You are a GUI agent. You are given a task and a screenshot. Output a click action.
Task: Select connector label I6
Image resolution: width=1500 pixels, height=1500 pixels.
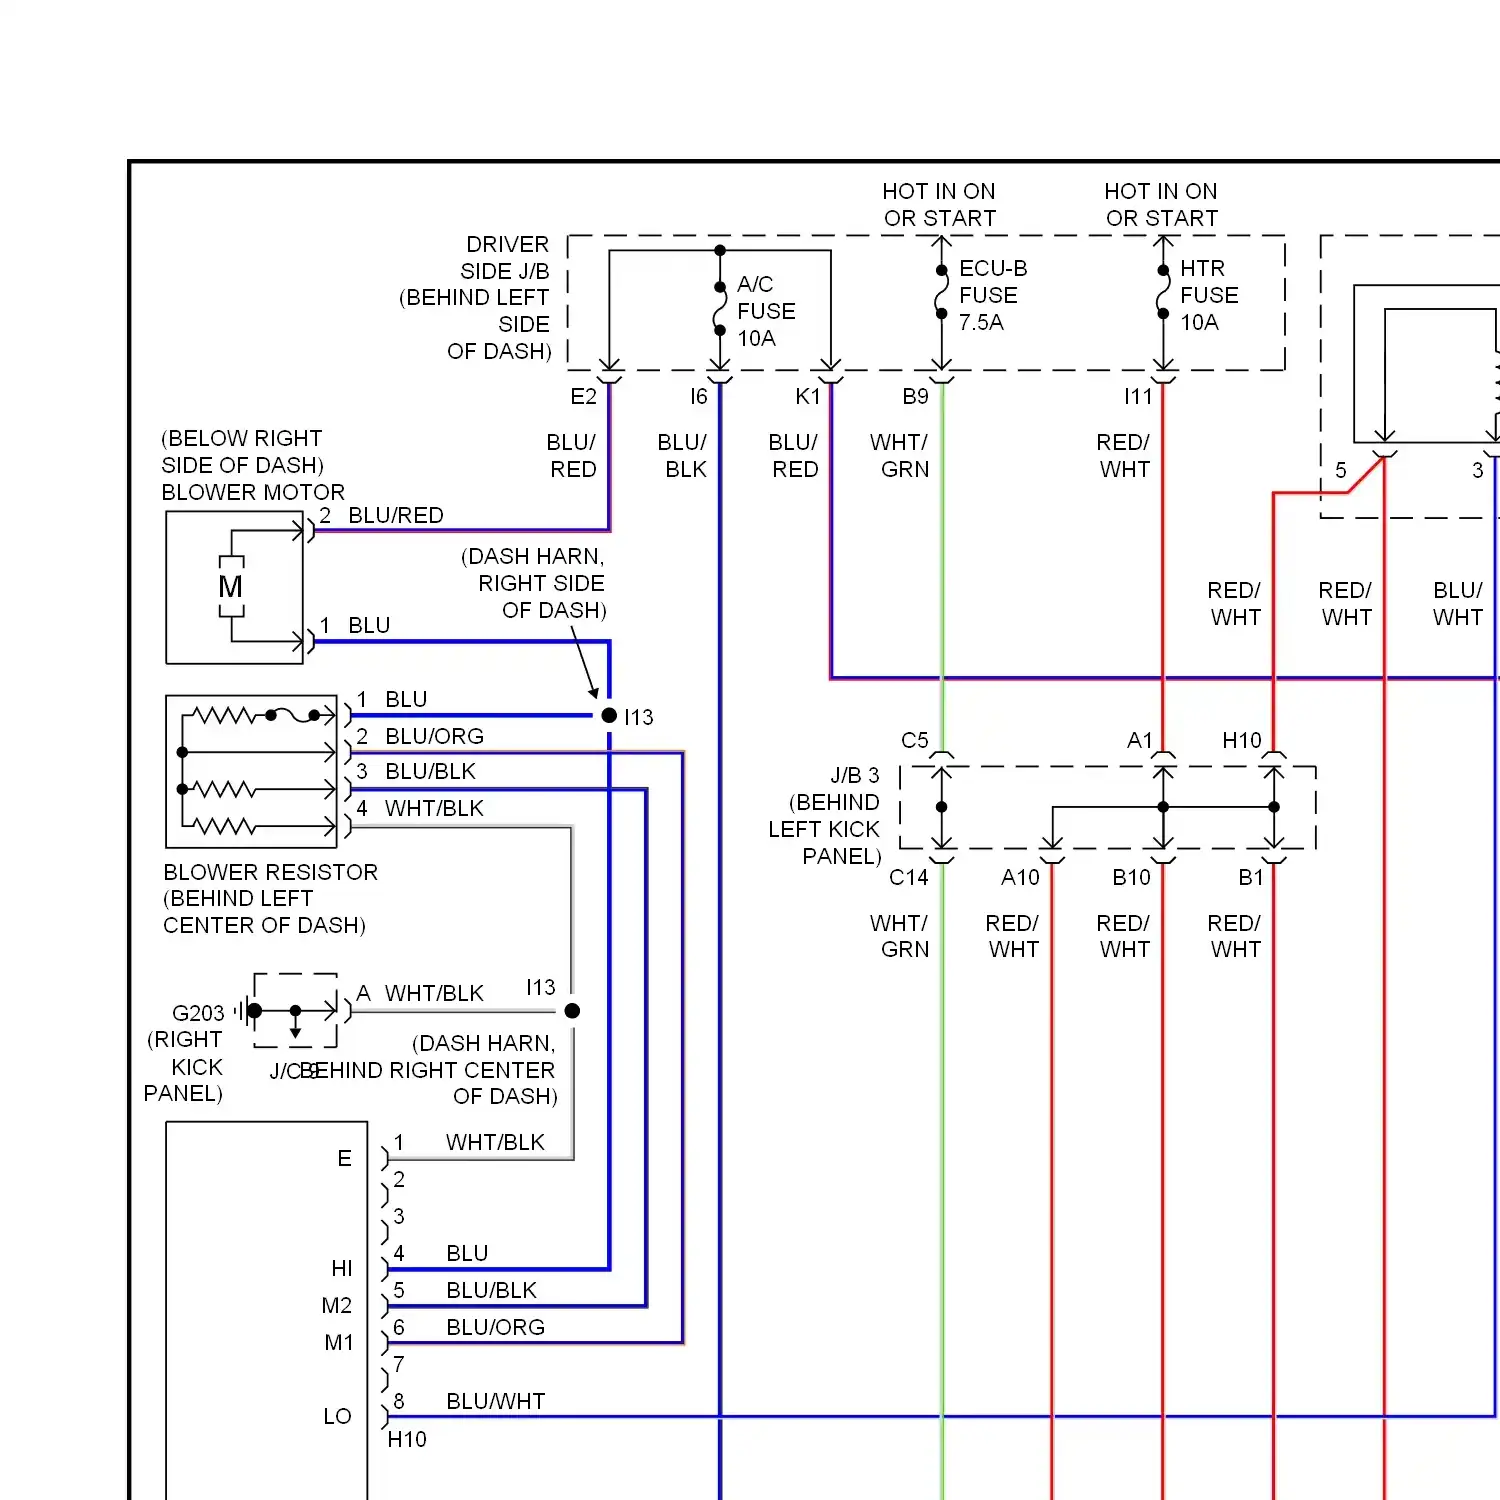(x=698, y=396)
